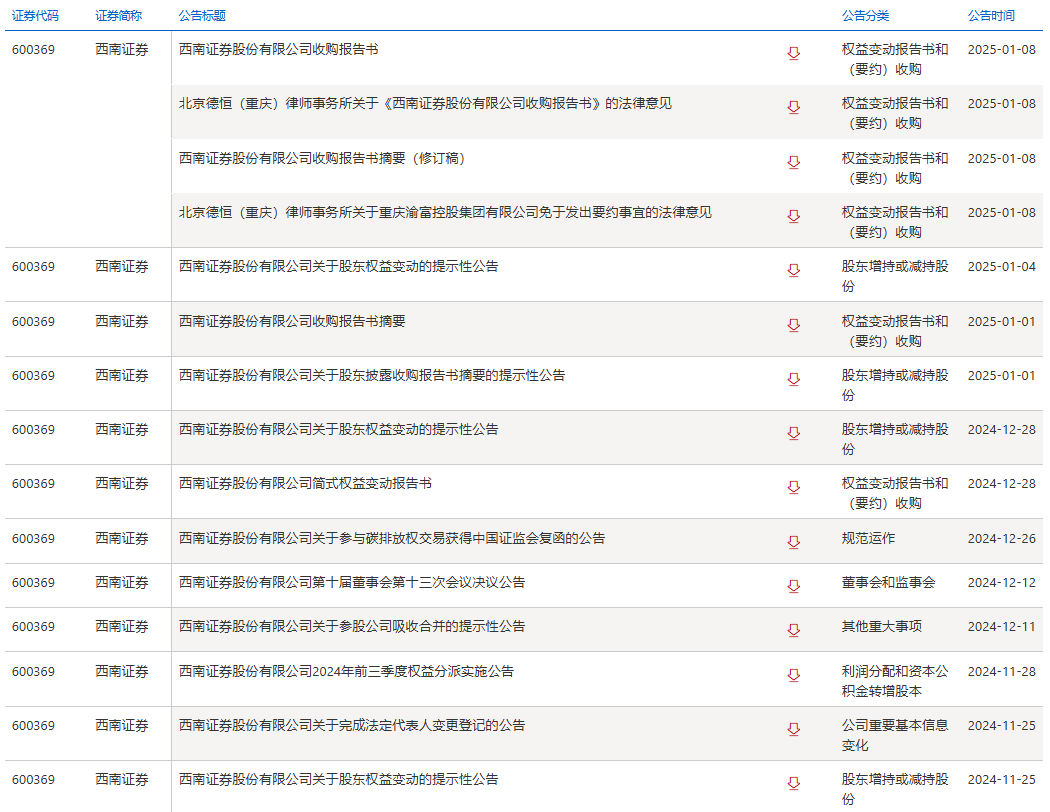Click the 利润分配和资本公积金转增股本 category cell
This screenshot has width=1050, height=812.
point(895,681)
